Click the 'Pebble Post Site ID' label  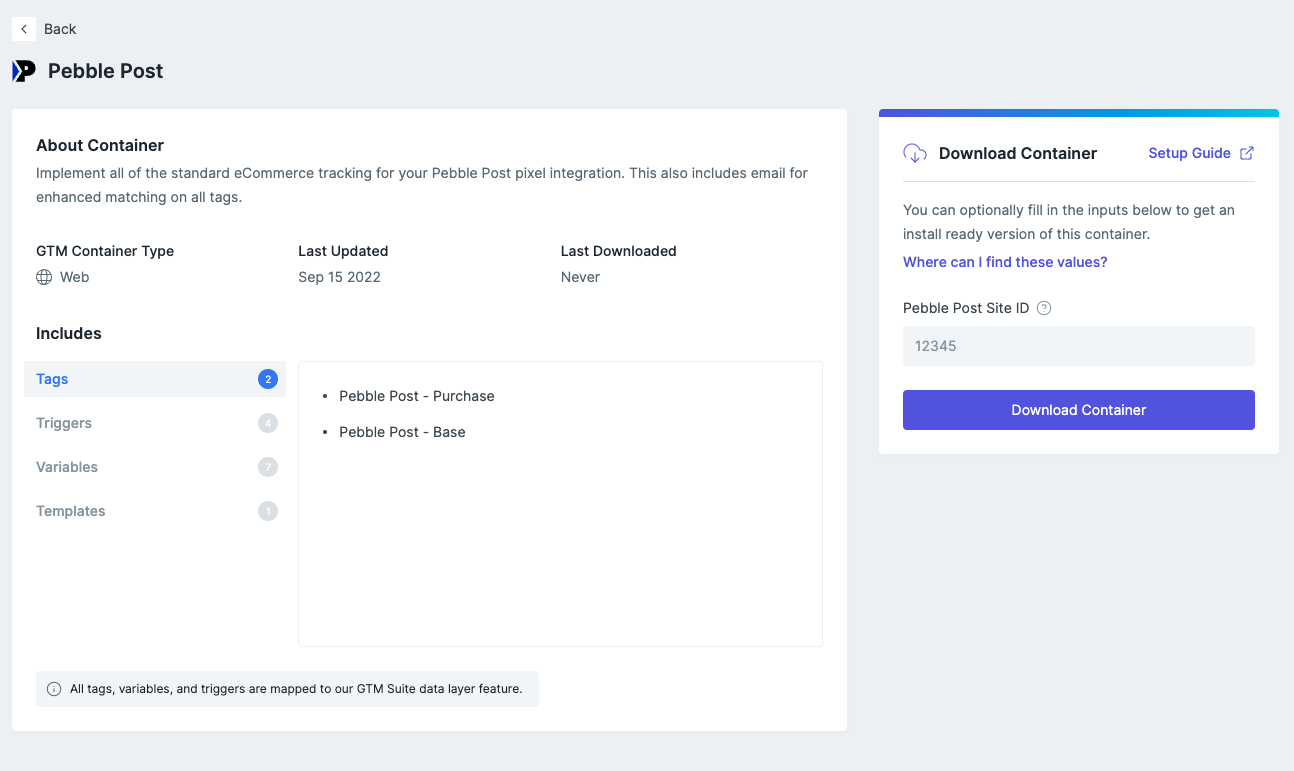[966, 308]
